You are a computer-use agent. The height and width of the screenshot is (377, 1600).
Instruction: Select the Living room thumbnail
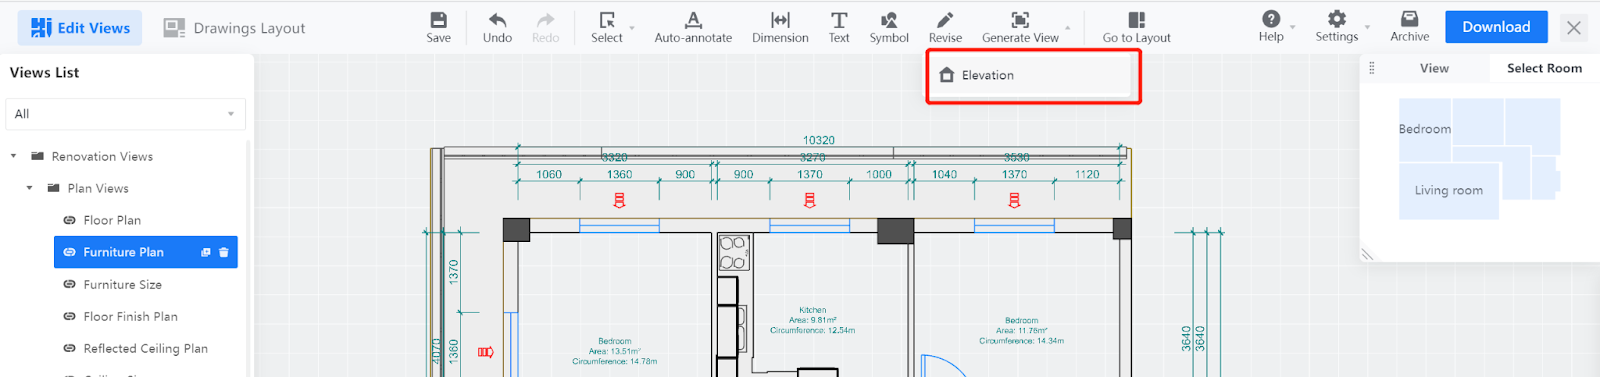pos(1448,190)
